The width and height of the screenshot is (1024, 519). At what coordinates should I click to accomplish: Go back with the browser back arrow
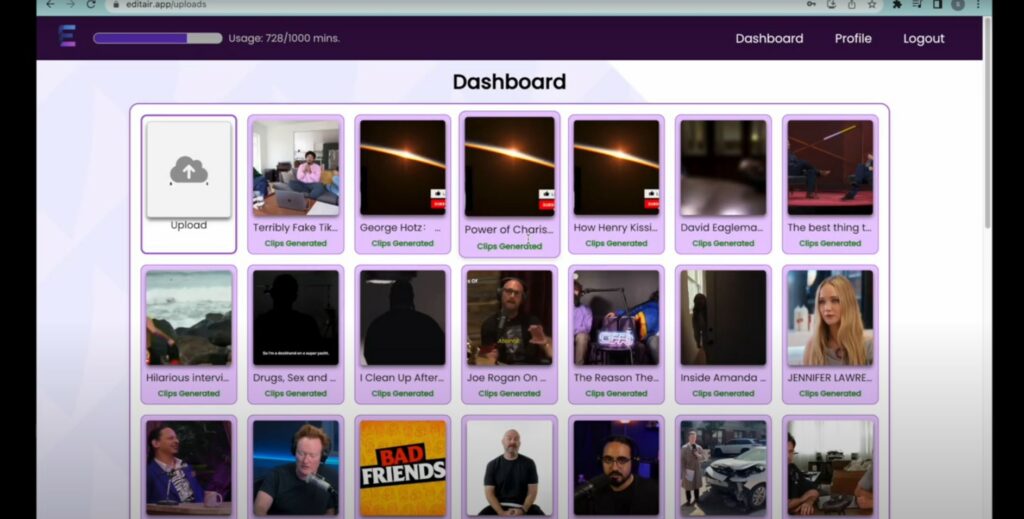pyautogui.click(x=50, y=5)
